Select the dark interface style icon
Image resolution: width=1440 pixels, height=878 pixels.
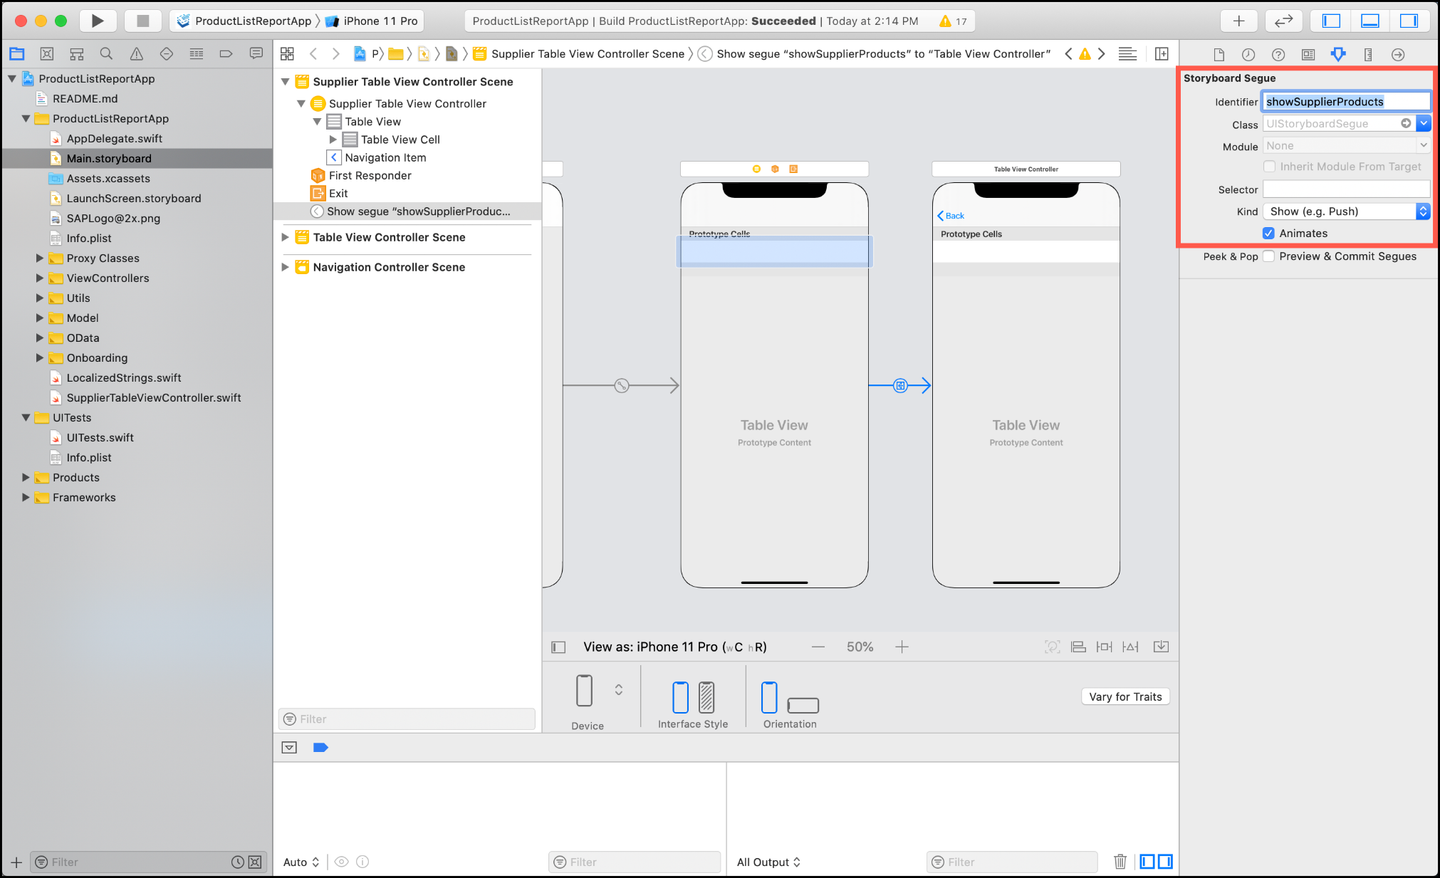coord(706,696)
